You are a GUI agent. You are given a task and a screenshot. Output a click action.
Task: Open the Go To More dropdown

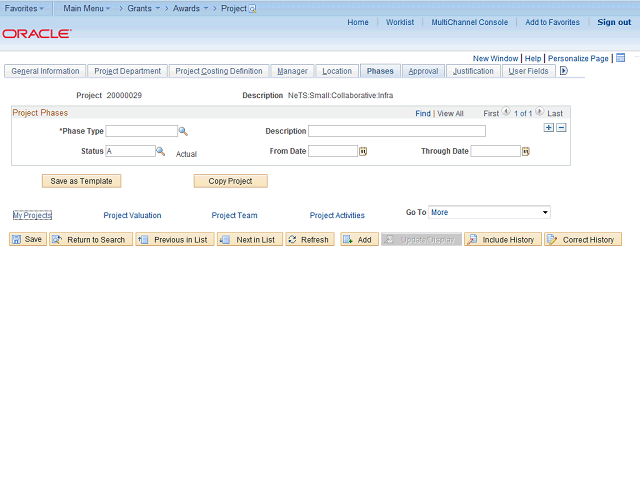(x=489, y=212)
